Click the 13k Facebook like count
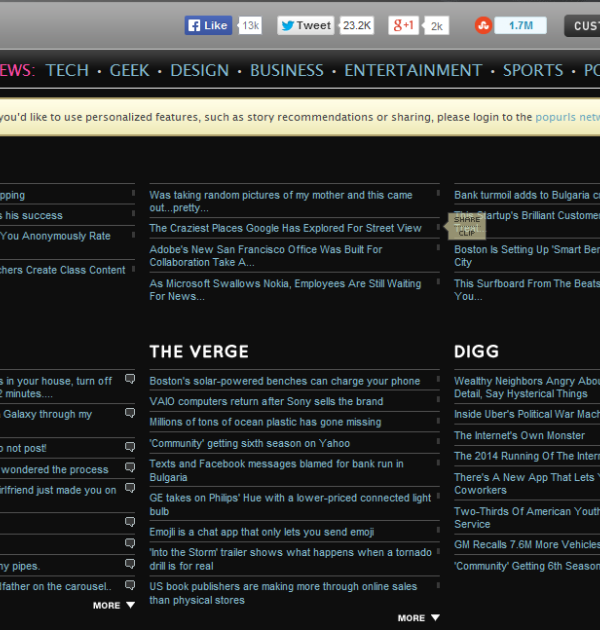Image resolution: width=600 pixels, height=630 pixels. tap(250, 26)
